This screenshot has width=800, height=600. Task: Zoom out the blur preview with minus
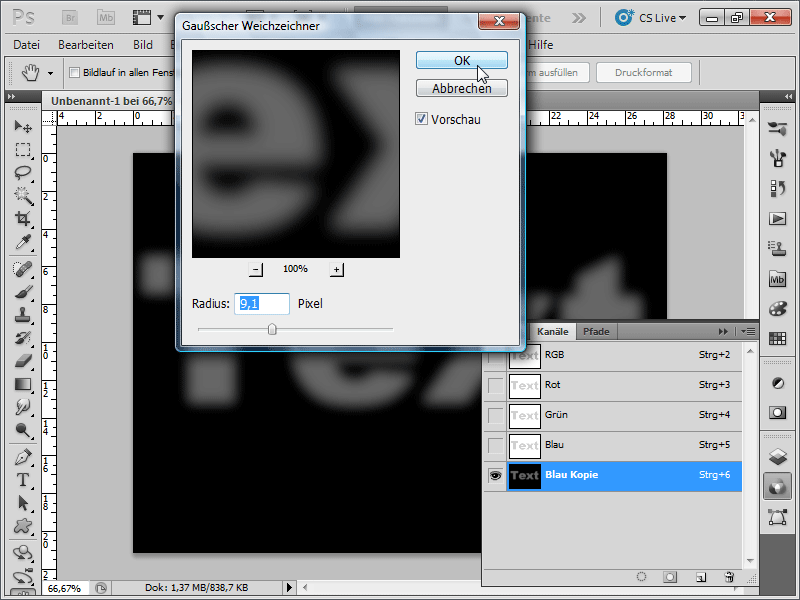click(x=256, y=269)
